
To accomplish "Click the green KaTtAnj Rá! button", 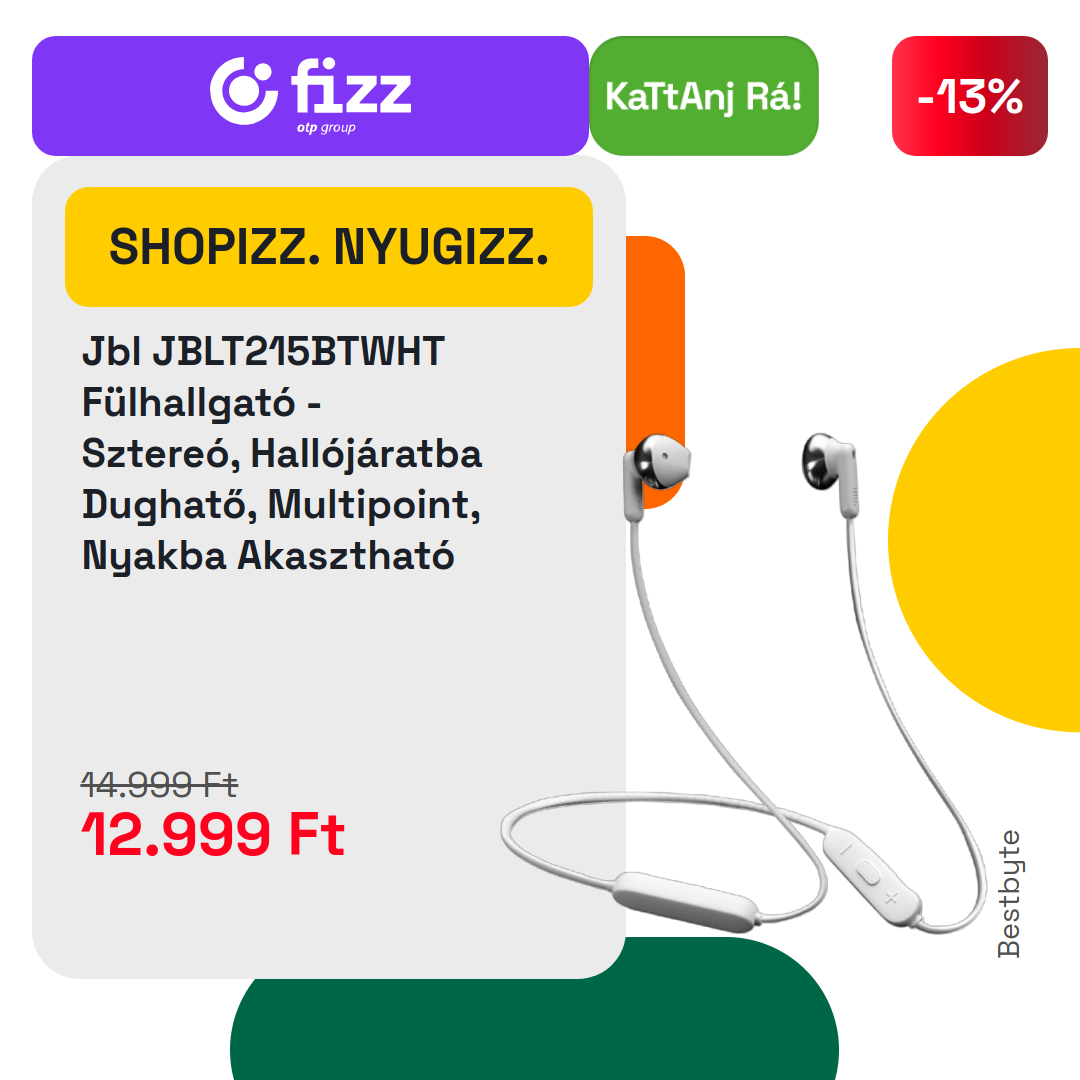I will [x=704, y=96].
